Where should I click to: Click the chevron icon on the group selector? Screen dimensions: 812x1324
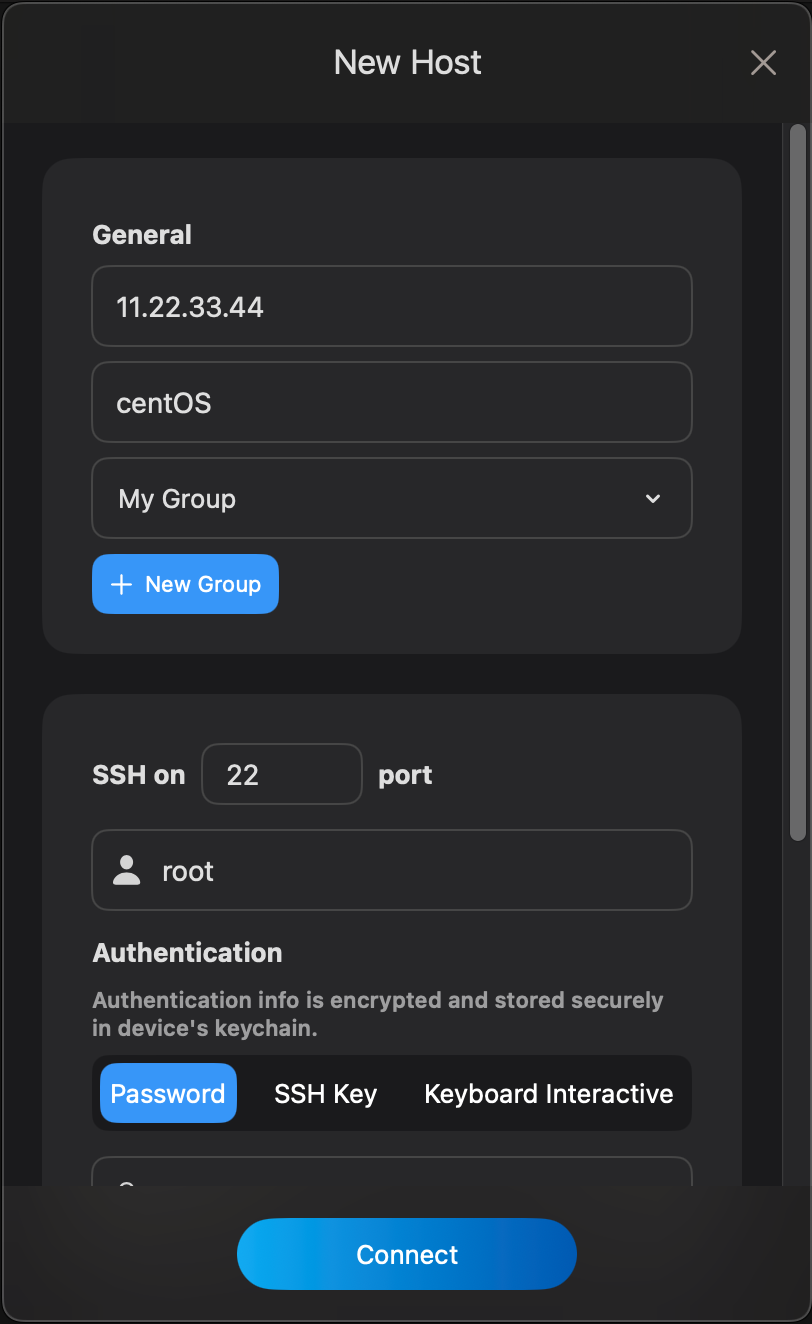(x=653, y=498)
